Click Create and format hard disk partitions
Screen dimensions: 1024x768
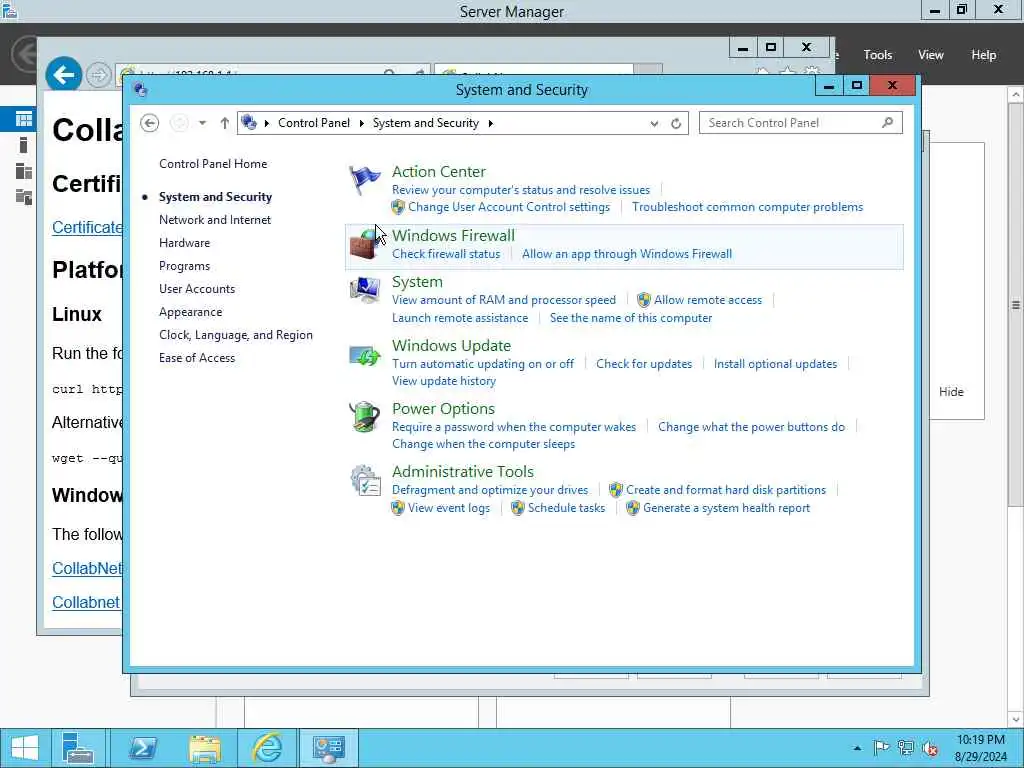pos(726,490)
